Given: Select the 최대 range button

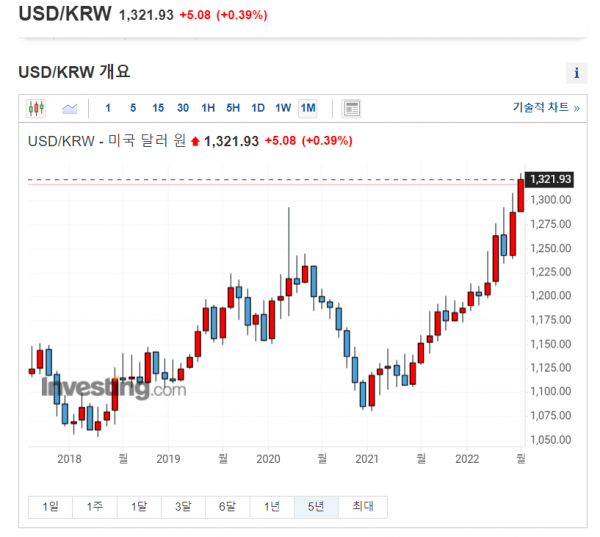Looking at the screenshot, I should (362, 507).
